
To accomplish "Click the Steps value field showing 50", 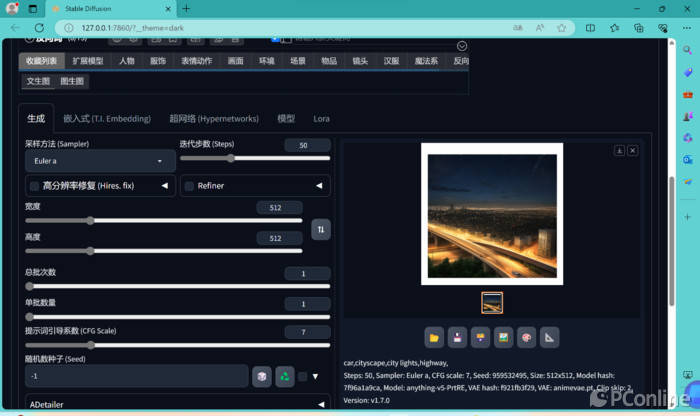I will [308, 145].
